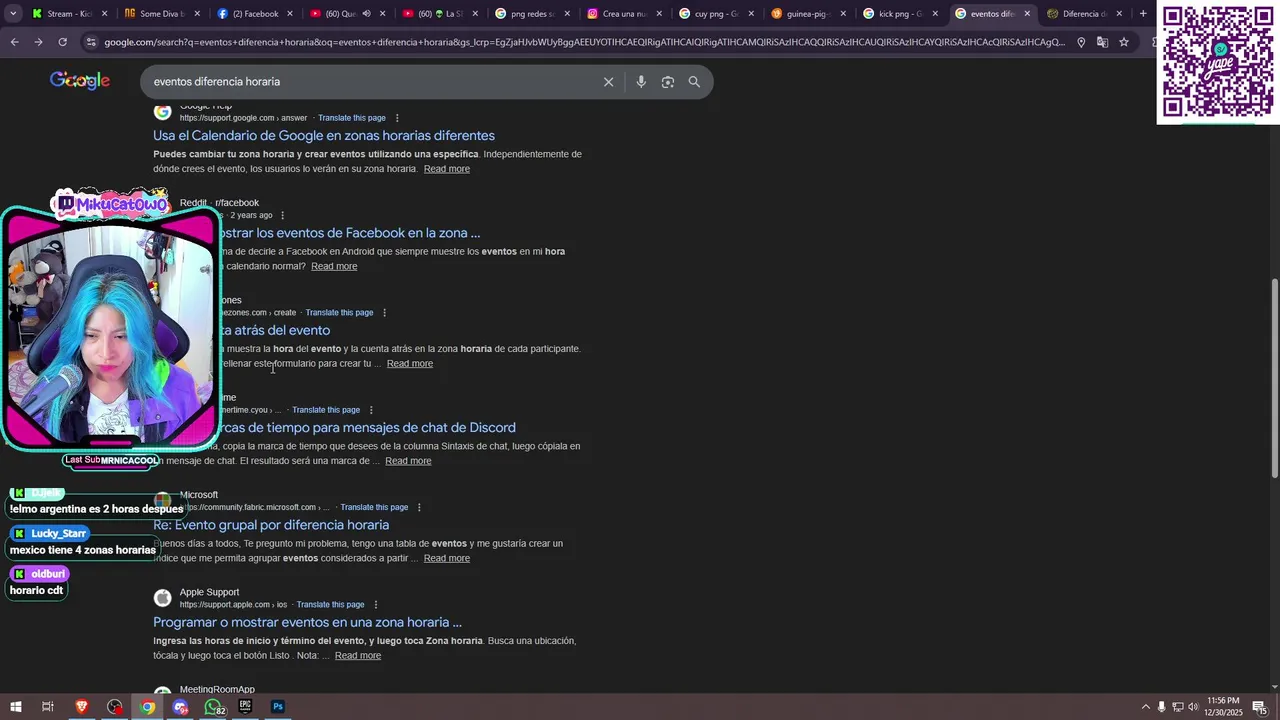Open the more options menu for Google Help result
1280x720 pixels.
coord(397,118)
